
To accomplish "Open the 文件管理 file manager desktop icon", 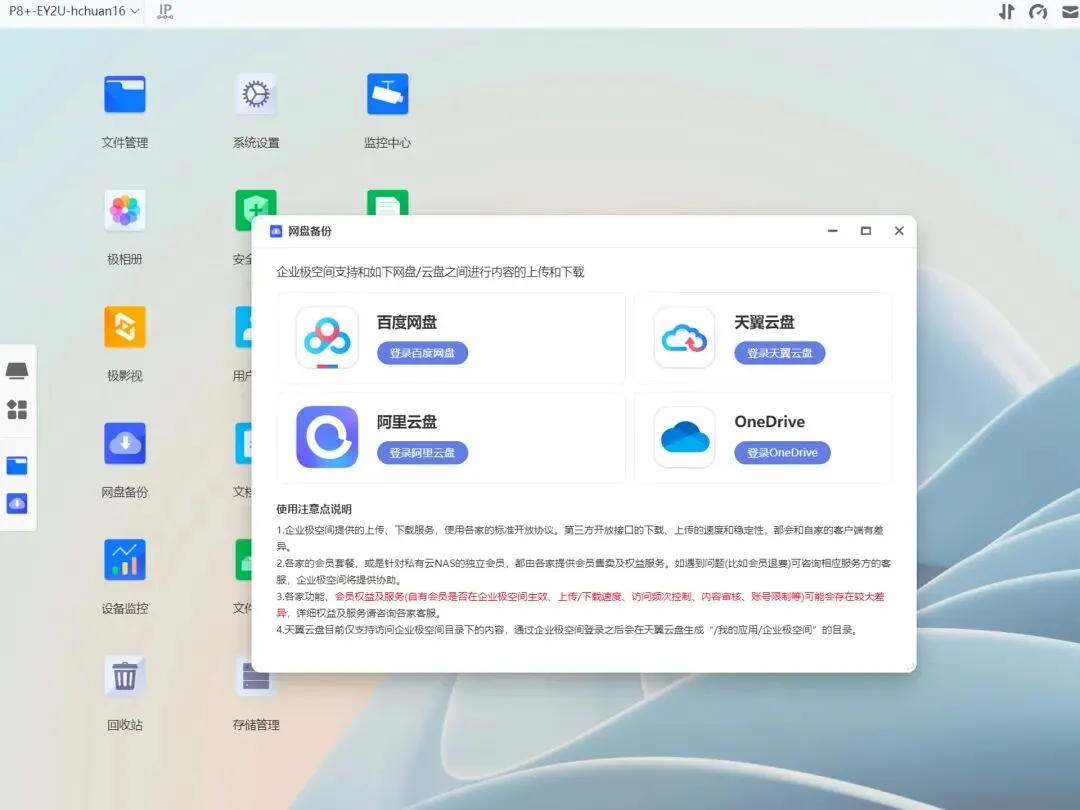I will click(125, 94).
